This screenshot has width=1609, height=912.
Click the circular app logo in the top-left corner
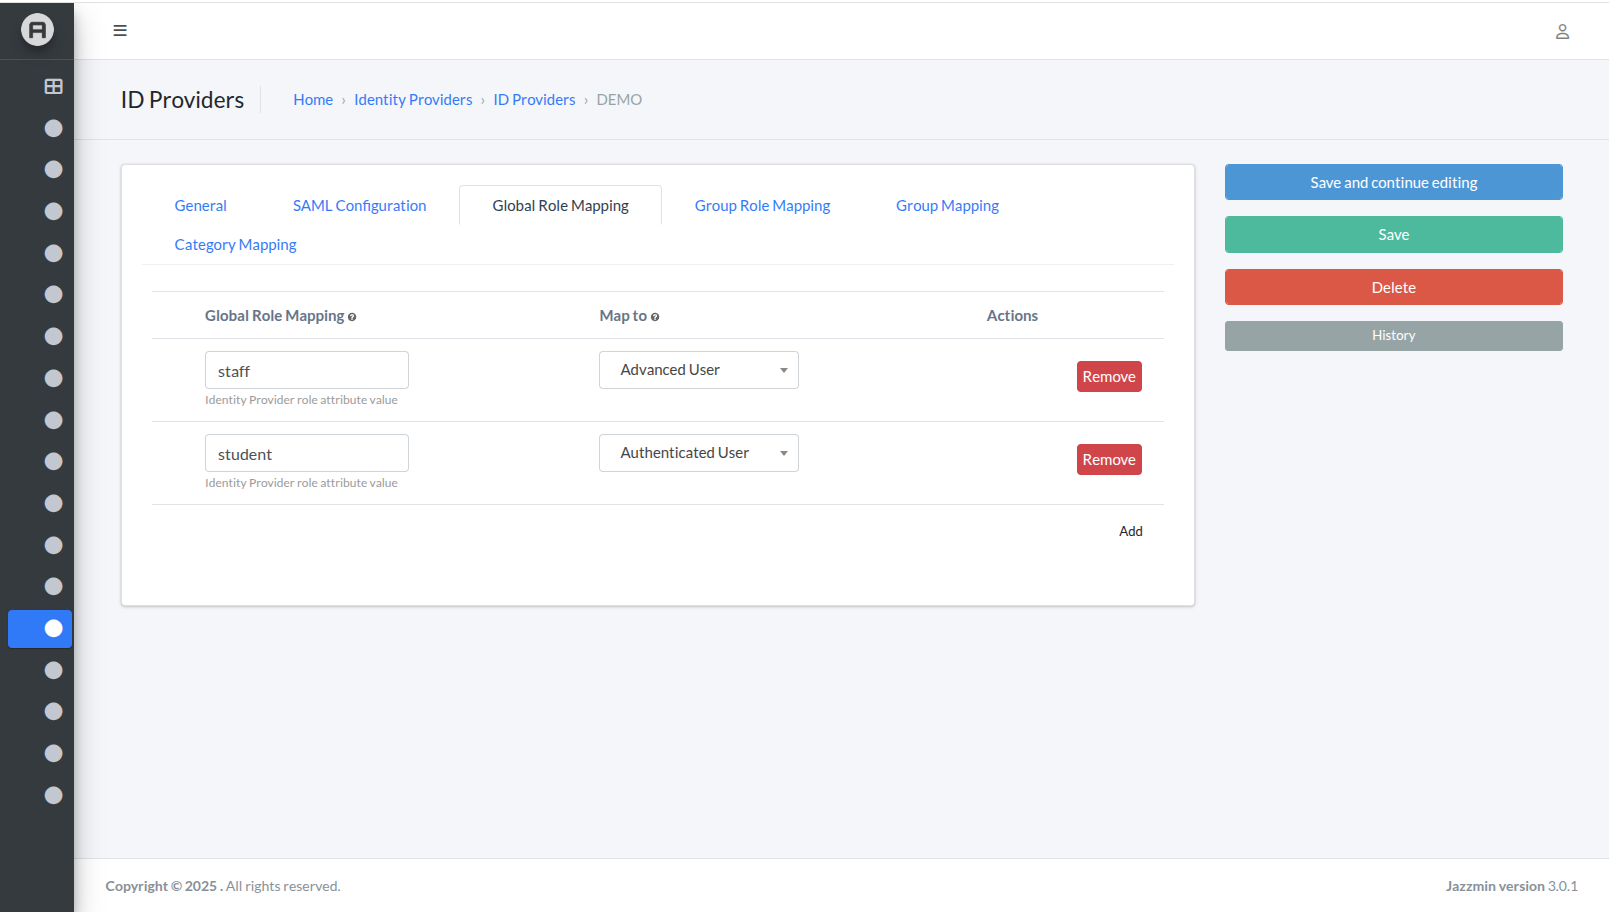37,30
